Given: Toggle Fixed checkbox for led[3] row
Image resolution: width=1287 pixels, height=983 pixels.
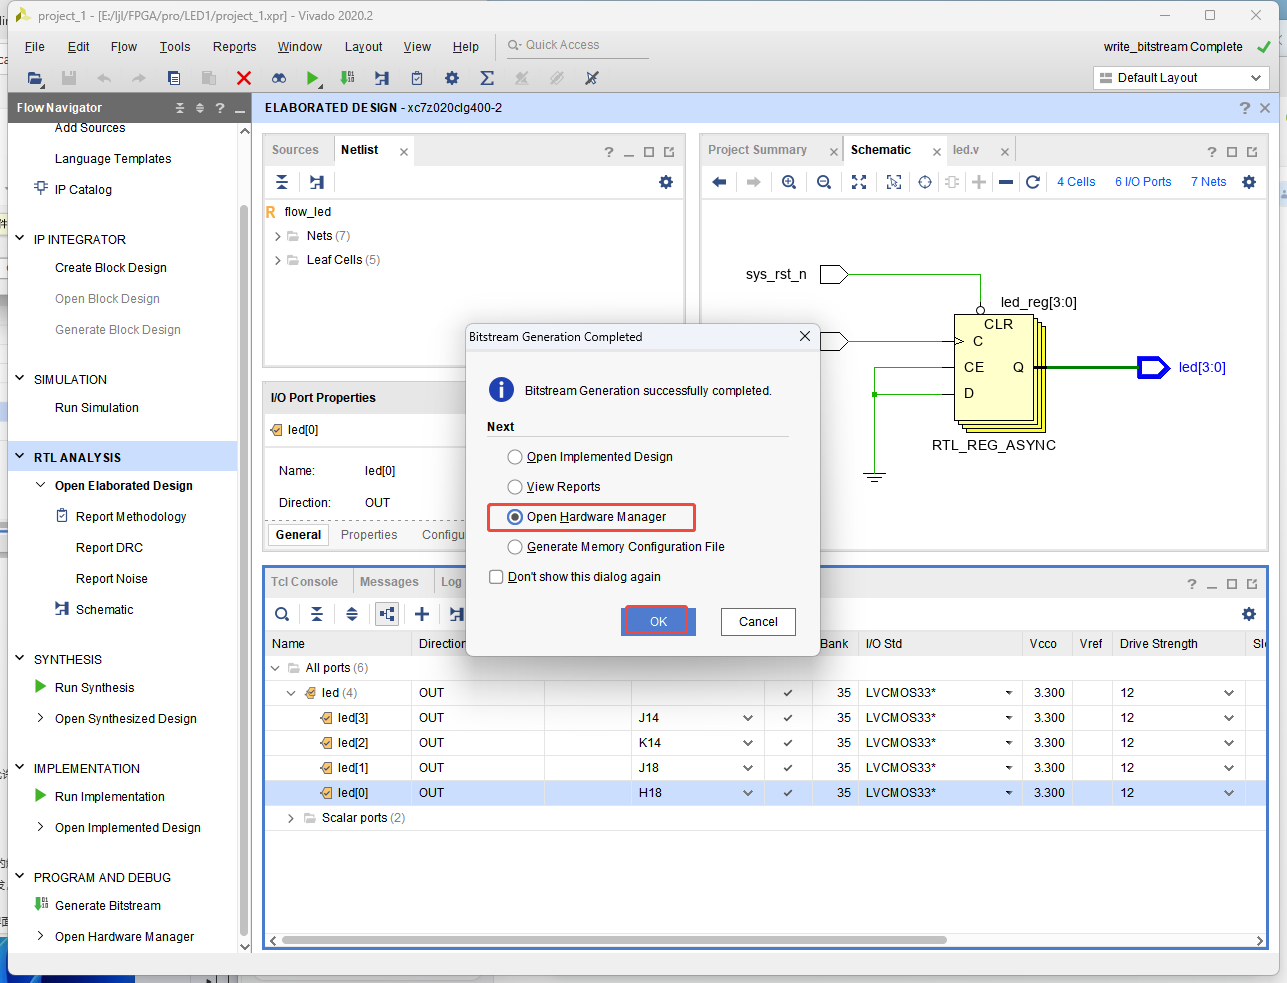Looking at the screenshot, I should (x=788, y=718).
